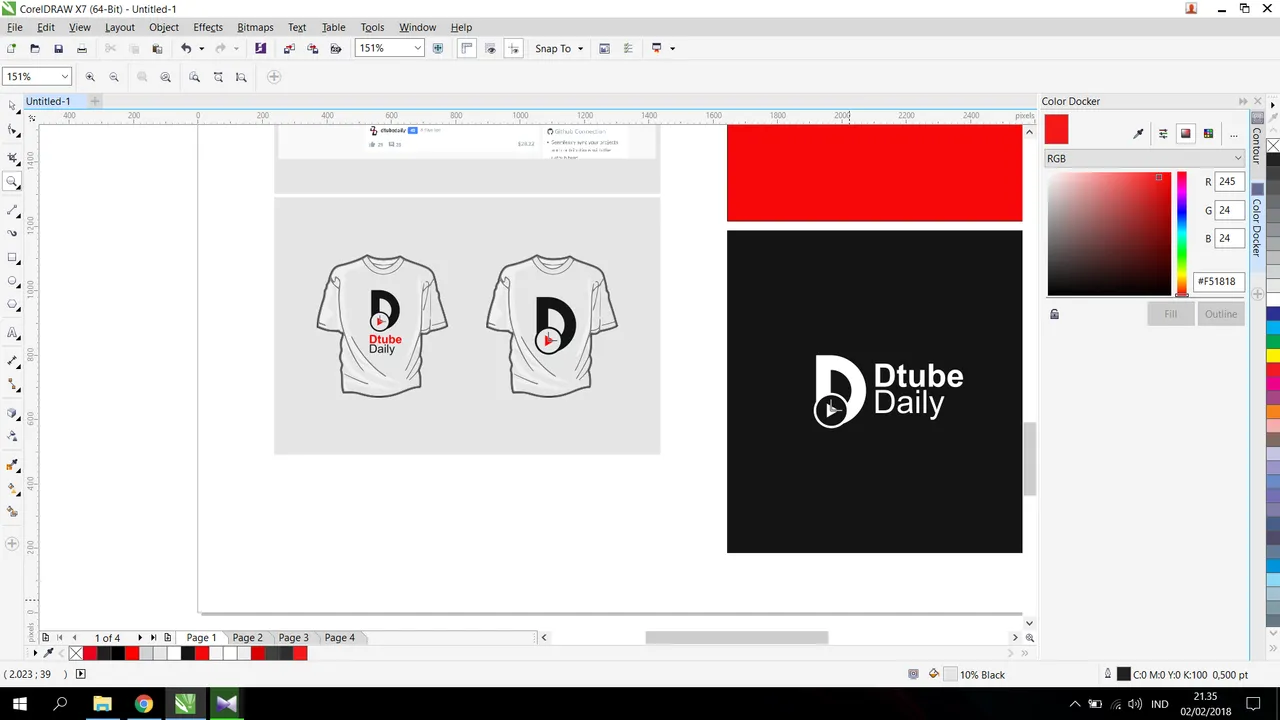
Task: Select the Freehand tool
Action: tap(12, 210)
